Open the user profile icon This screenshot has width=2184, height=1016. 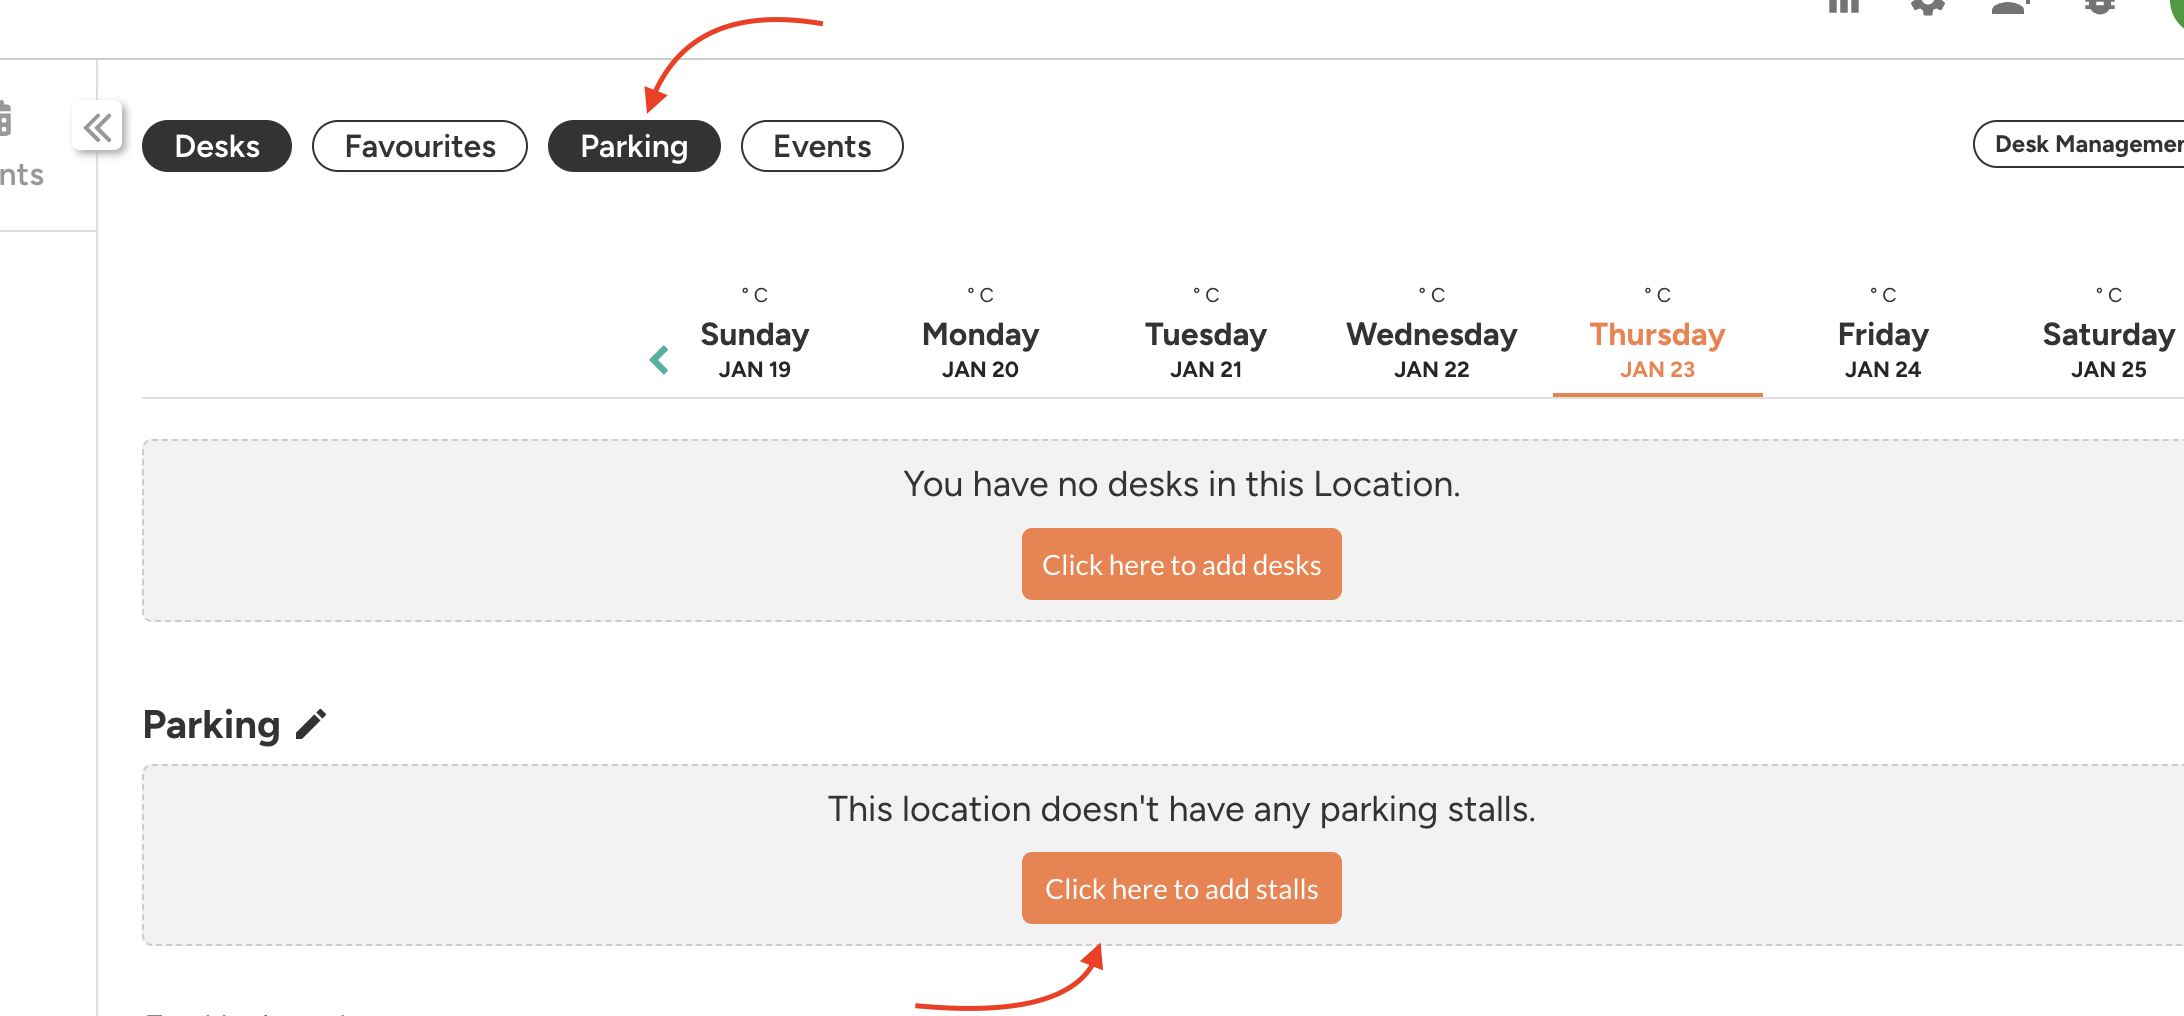tap(2010, 6)
